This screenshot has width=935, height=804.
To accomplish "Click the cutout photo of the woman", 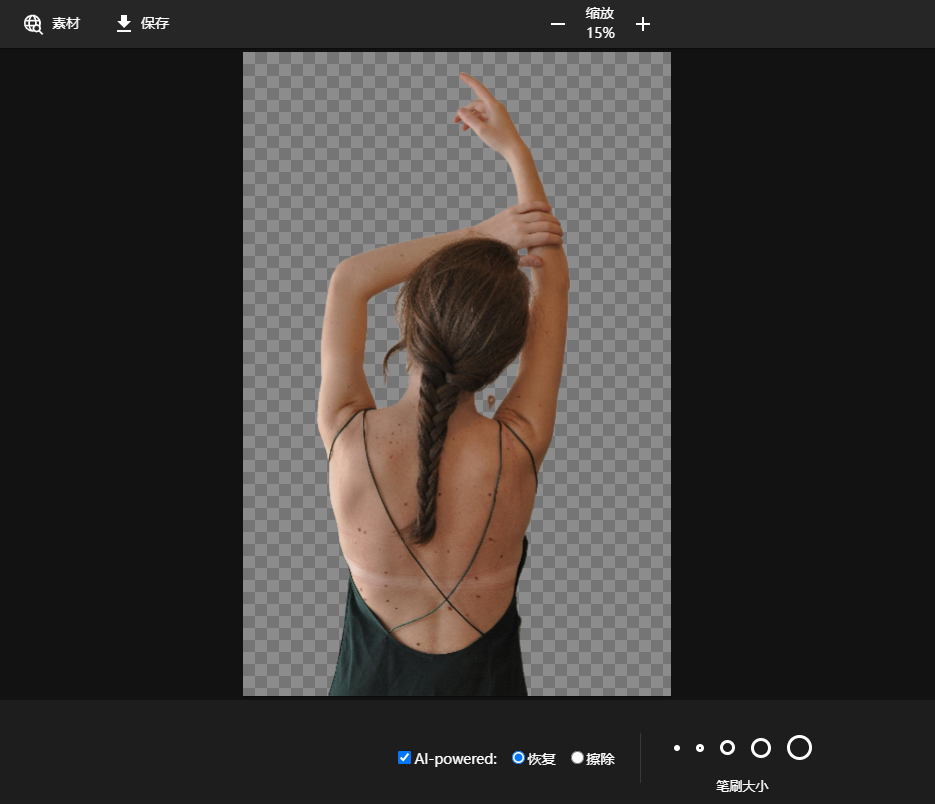I will pos(457,374).
